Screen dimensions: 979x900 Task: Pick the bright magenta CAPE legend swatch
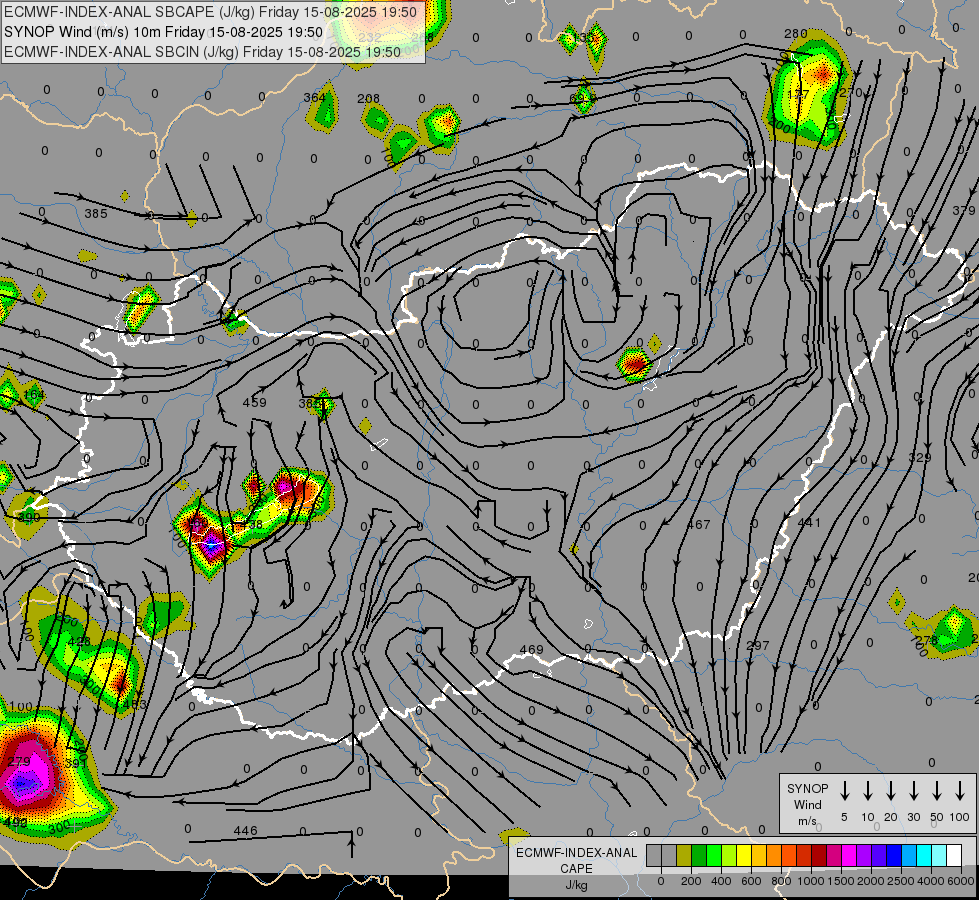pyautogui.click(x=849, y=855)
